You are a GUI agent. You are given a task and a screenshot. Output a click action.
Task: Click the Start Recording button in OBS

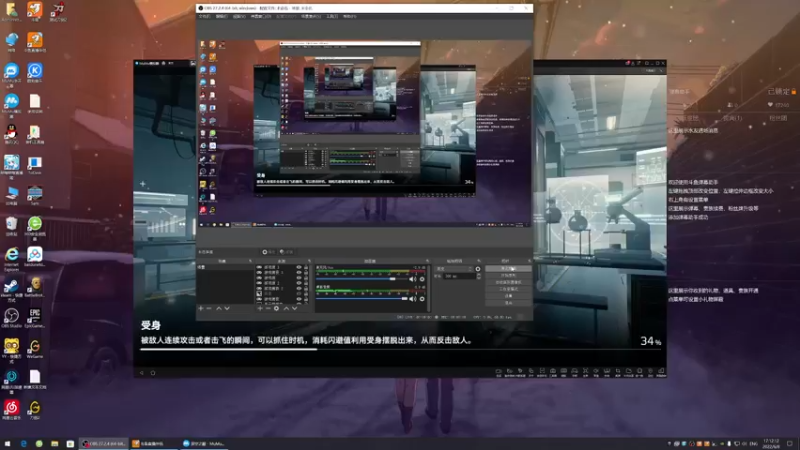[508, 275]
